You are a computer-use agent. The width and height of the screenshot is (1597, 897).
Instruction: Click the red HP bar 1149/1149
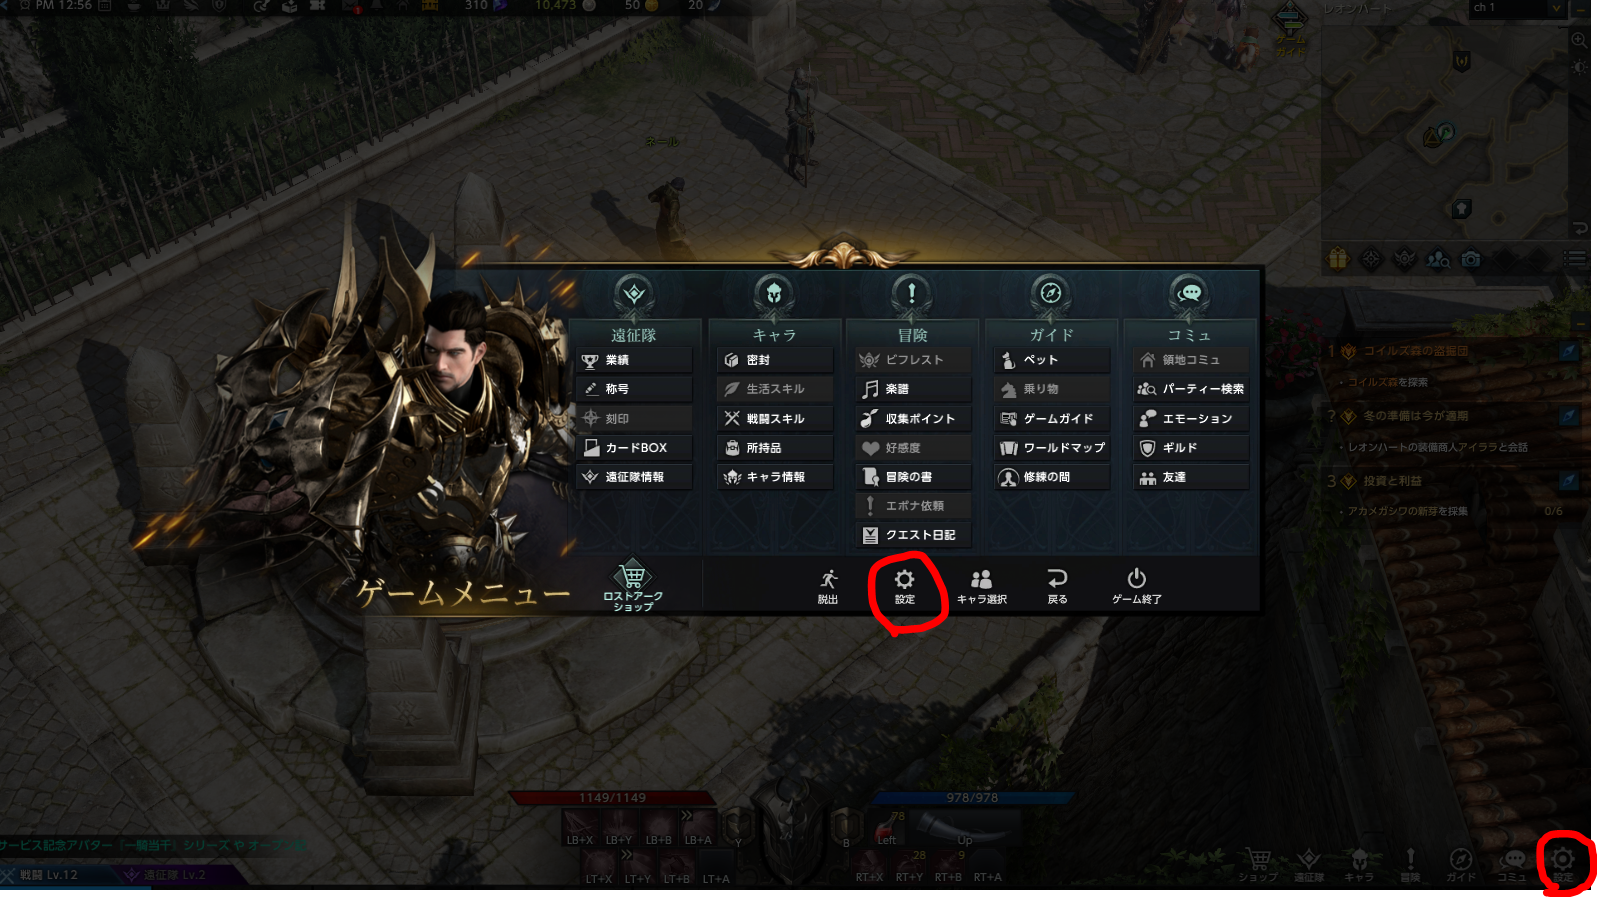pos(612,798)
